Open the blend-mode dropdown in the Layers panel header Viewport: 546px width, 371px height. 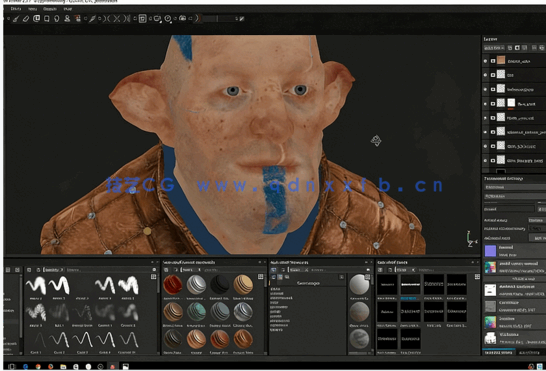(494, 48)
